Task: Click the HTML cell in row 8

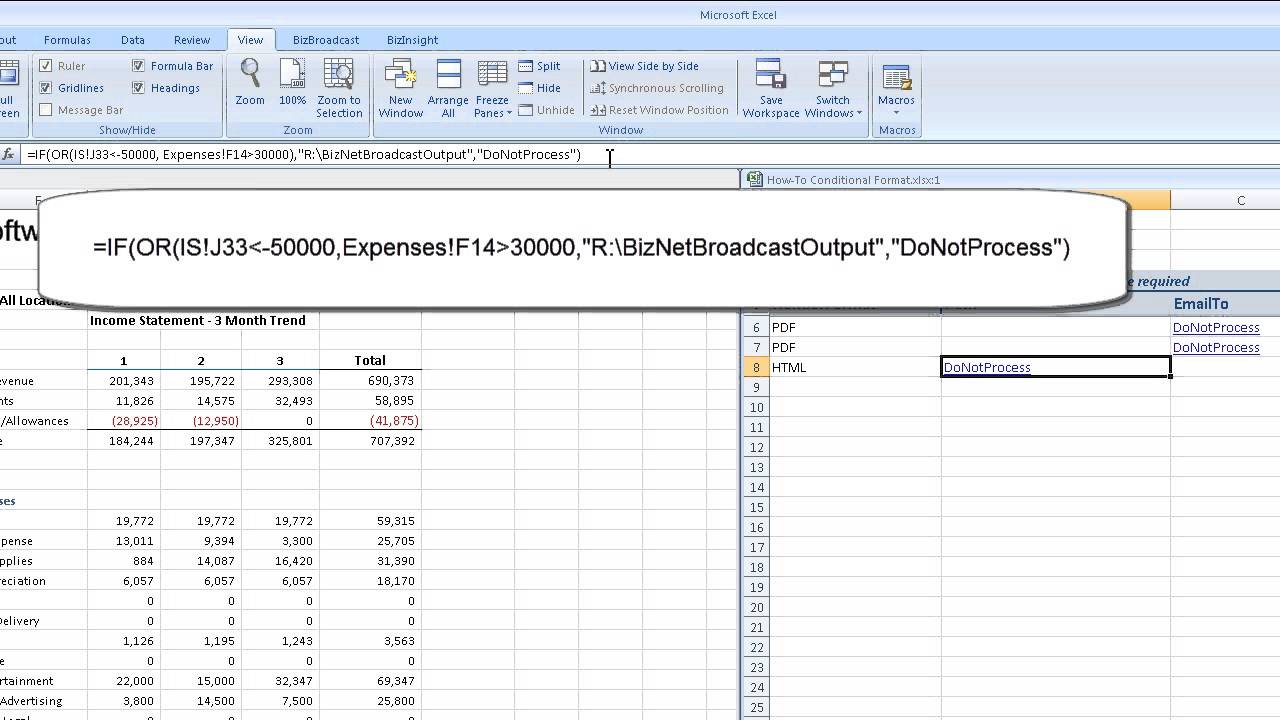Action: pos(855,367)
